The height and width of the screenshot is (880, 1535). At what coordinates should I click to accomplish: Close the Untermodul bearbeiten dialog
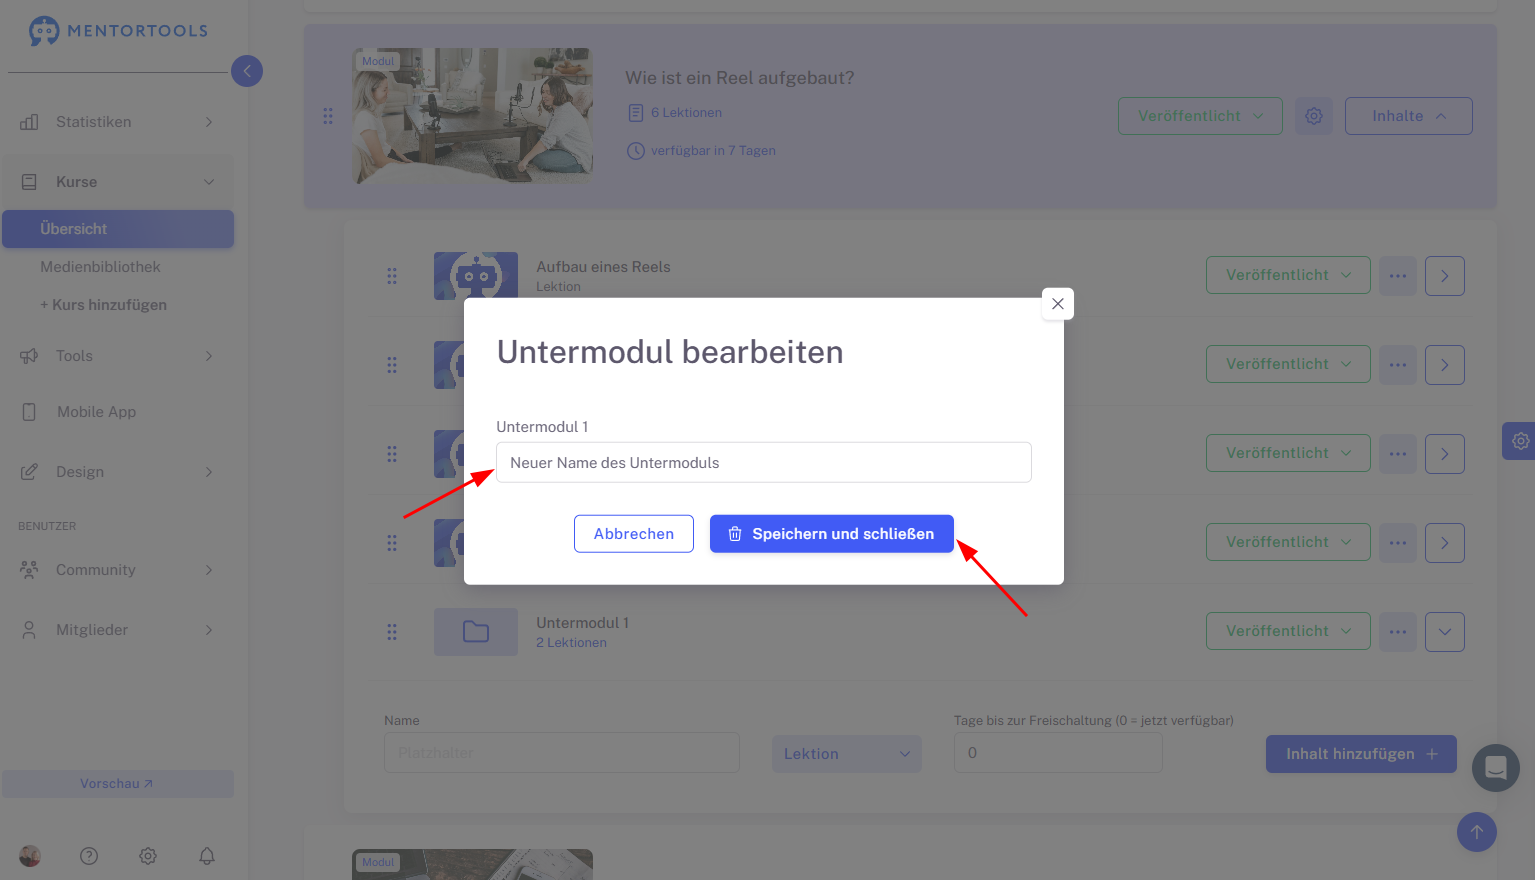click(x=1058, y=304)
